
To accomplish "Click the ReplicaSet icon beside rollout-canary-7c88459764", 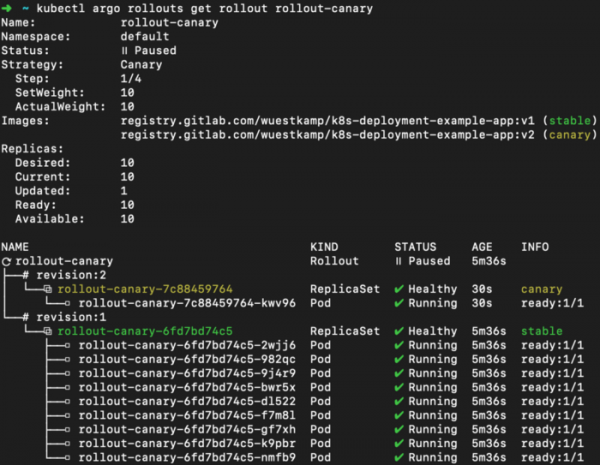I will pyautogui.click(x=48, y=288).
